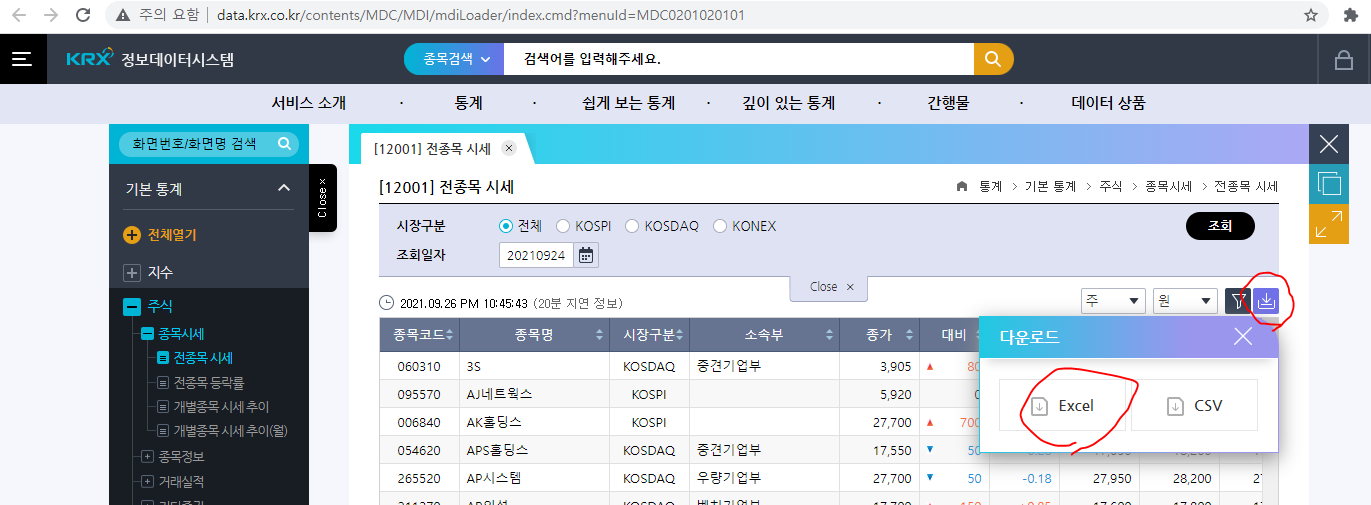This screenshot has width=1371, height=505.
Task: Collapse the 주식 tree node
Action: pos(132,307)
